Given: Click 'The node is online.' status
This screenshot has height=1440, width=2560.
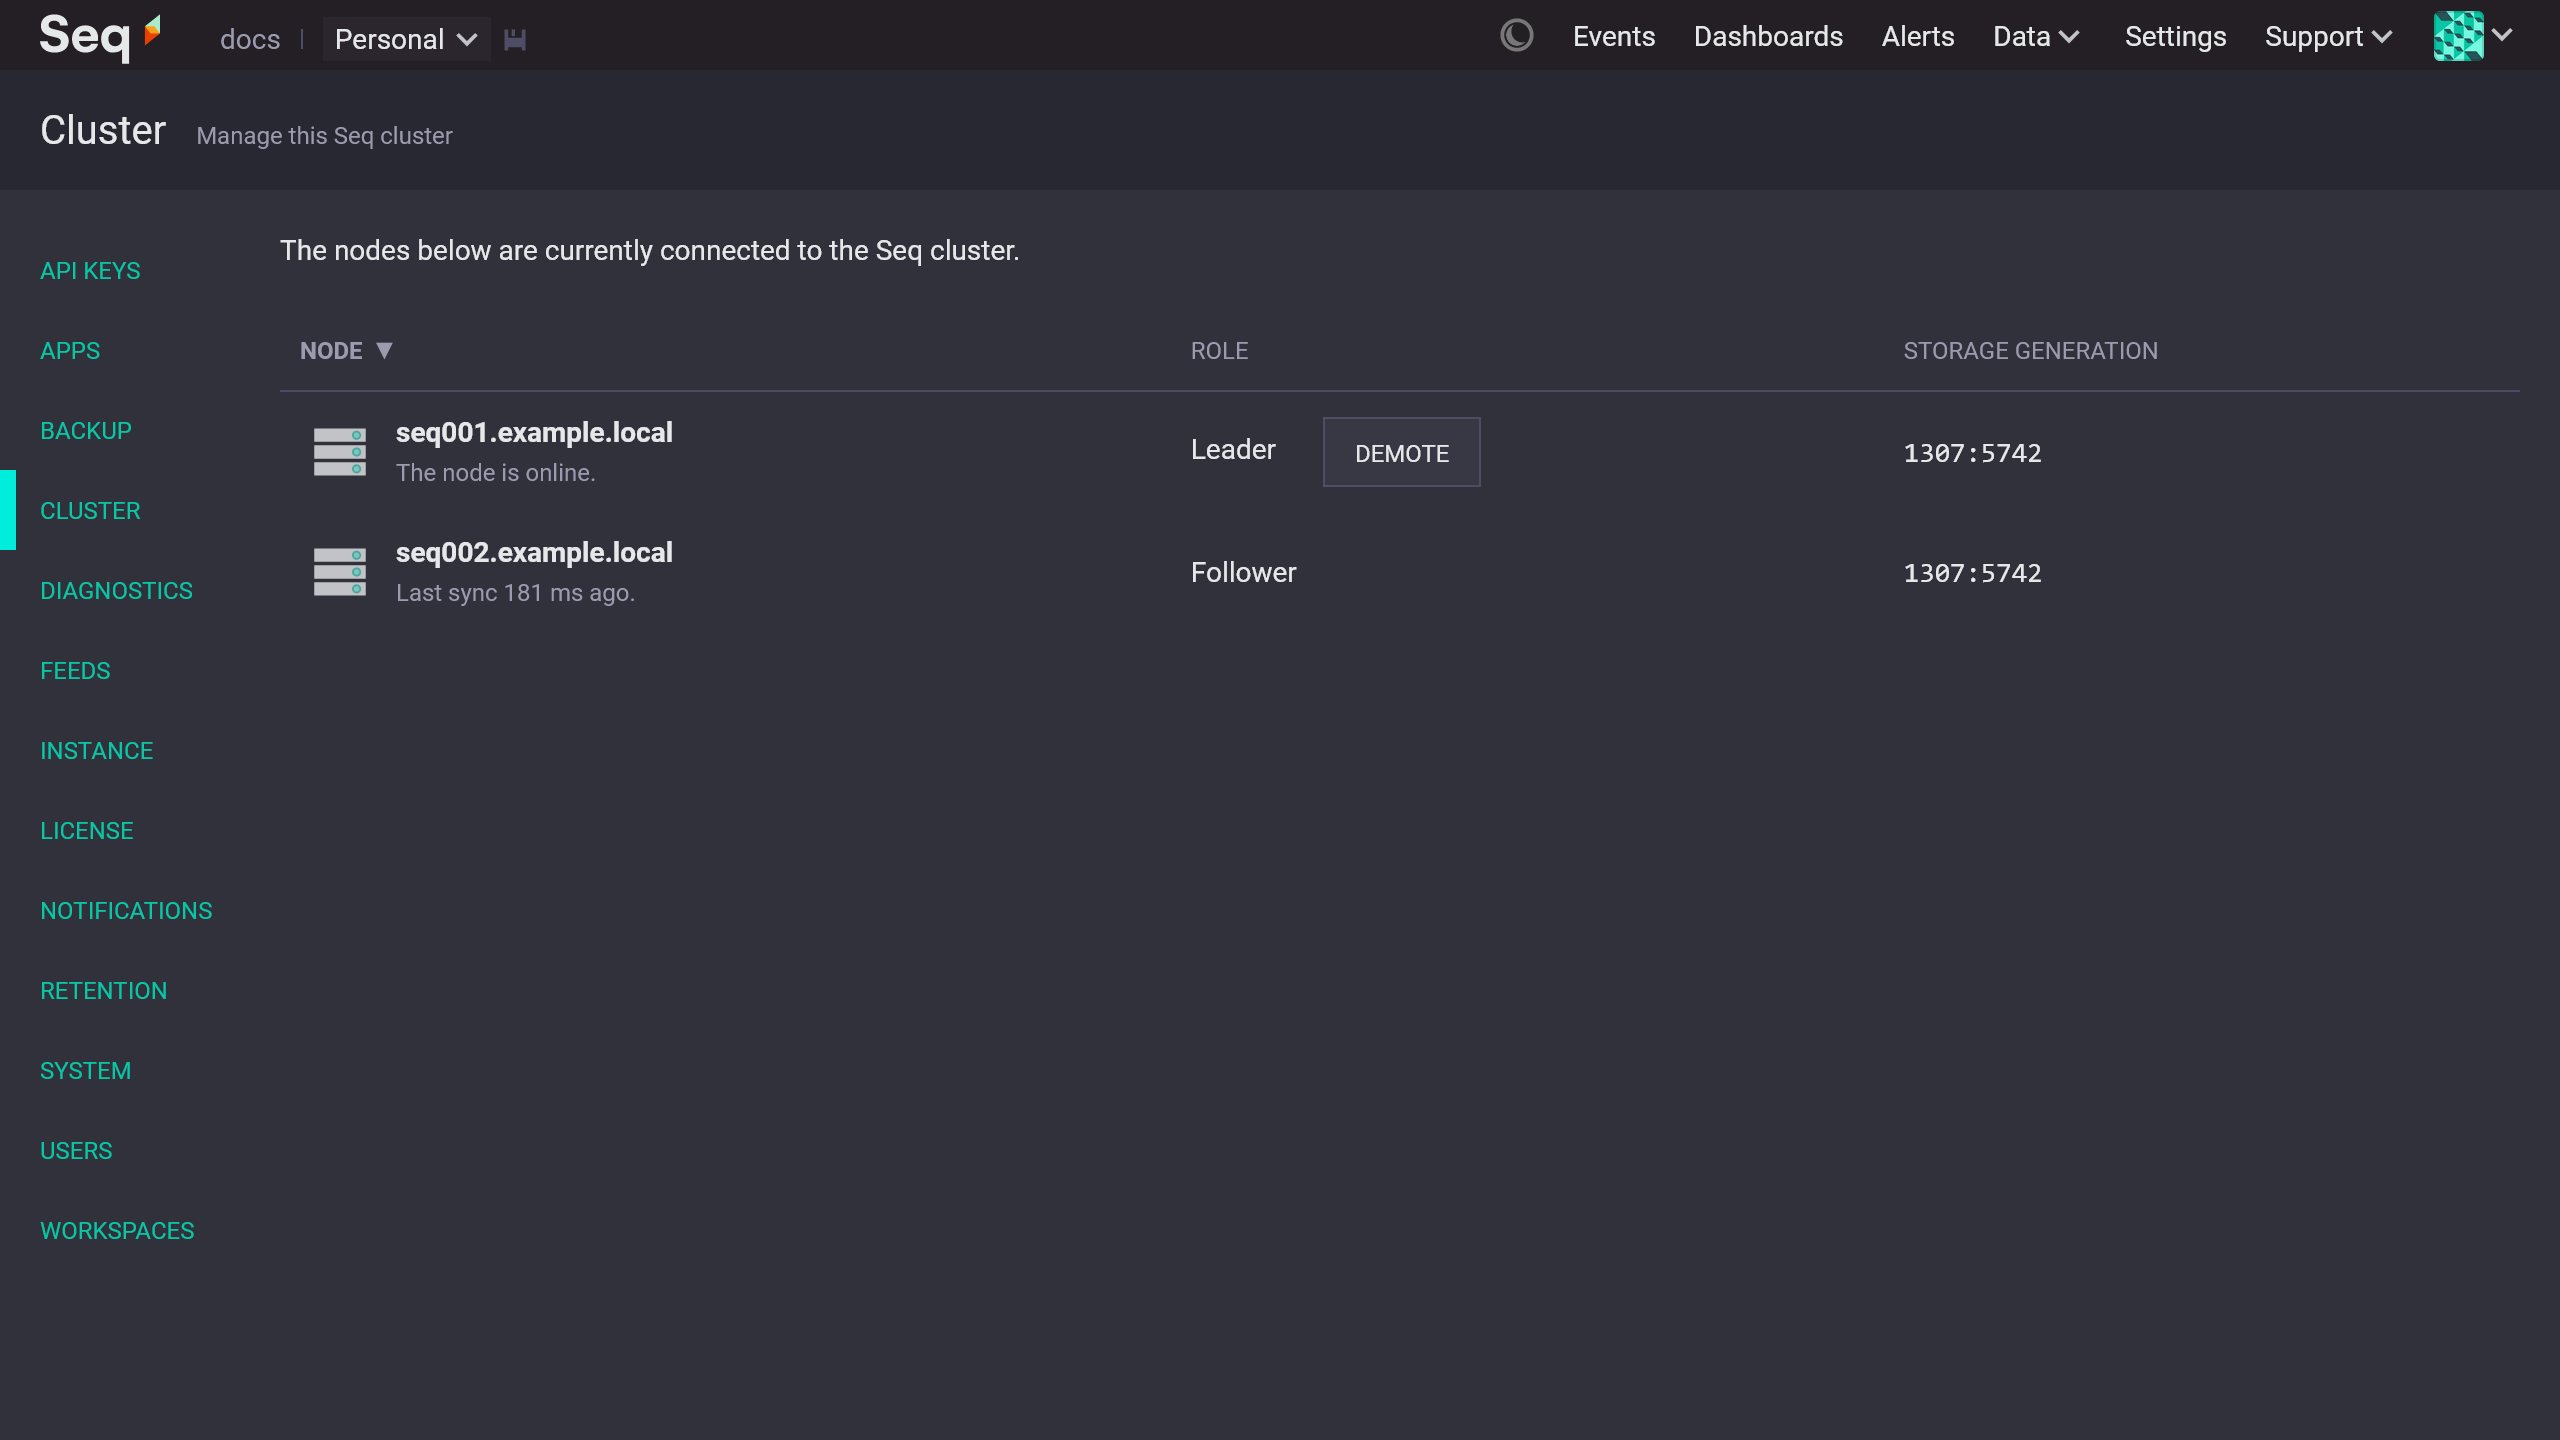Looking at the screenshot, I should point(496,473).
